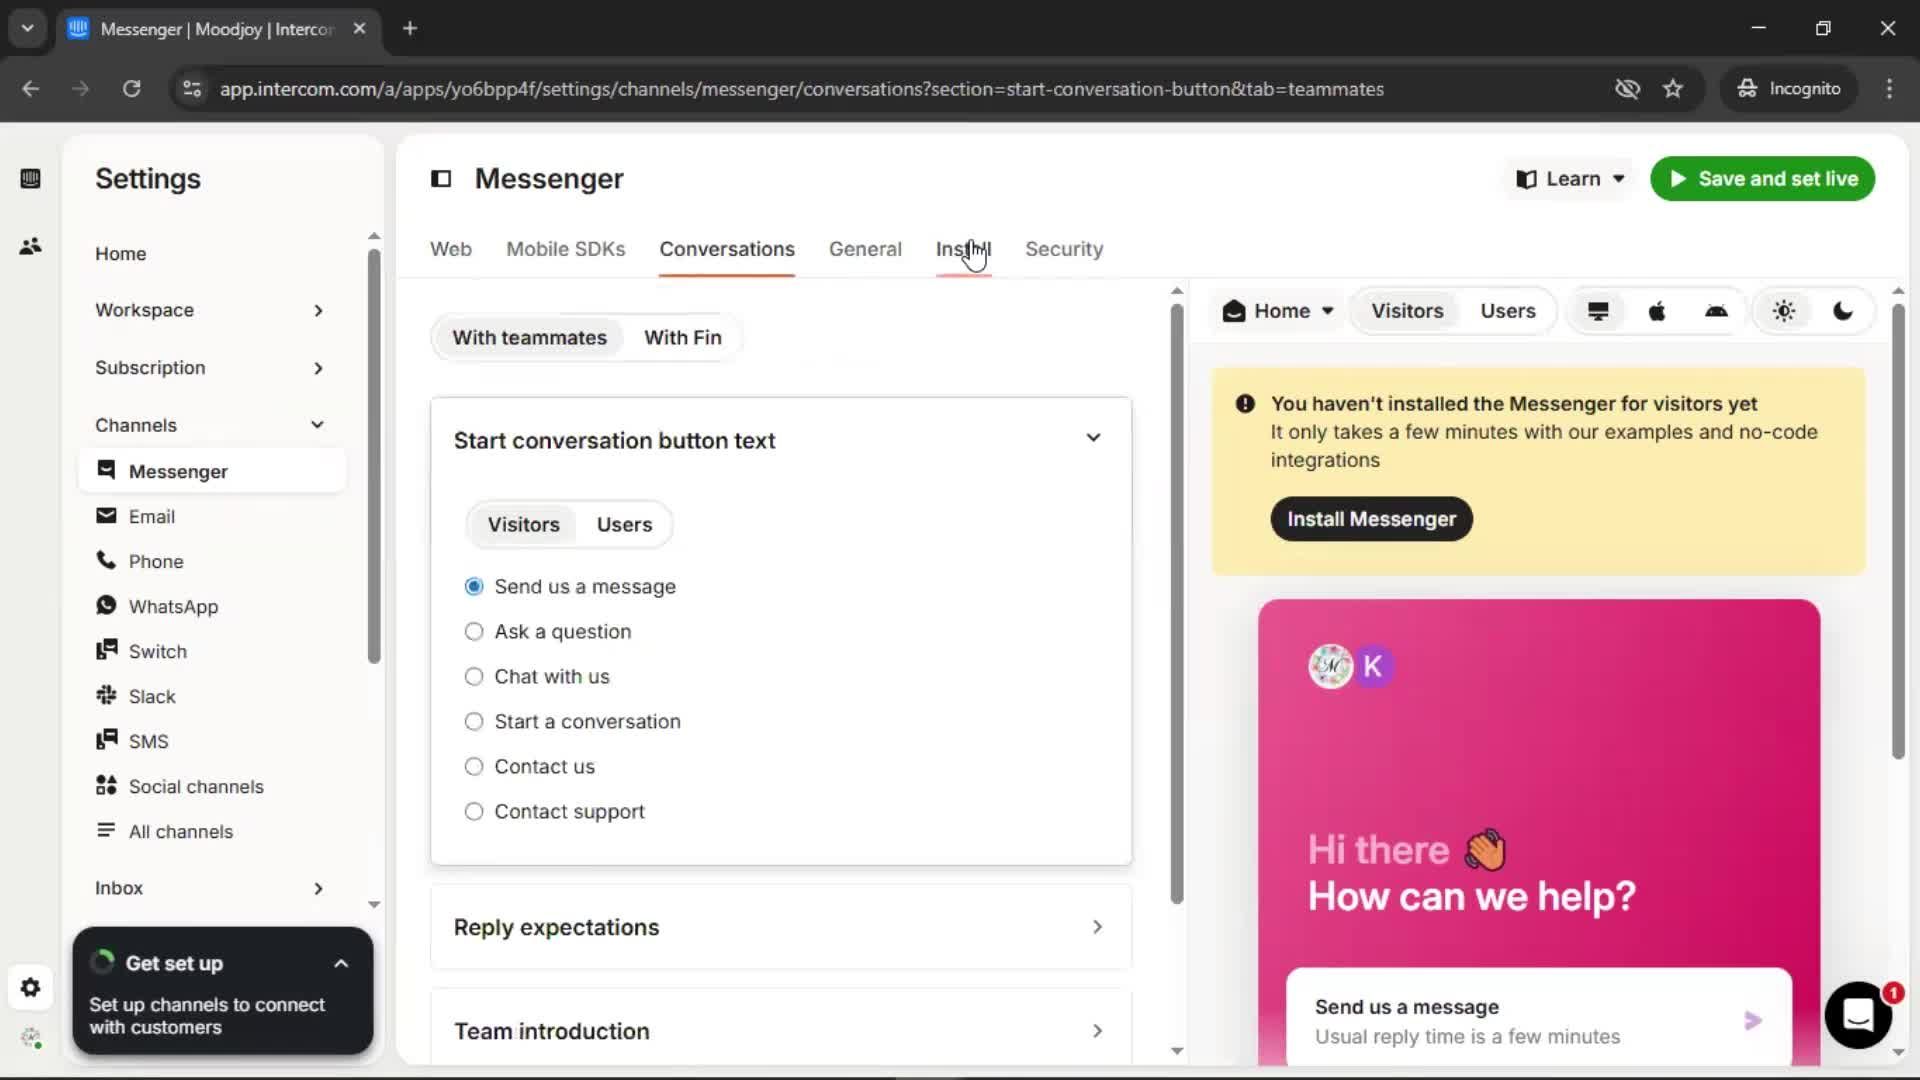This screenshot has width=1920, height=1080.
Task: Preview the messenger as Visitors
Action: pyautogui.click(x=1407, y=311)
